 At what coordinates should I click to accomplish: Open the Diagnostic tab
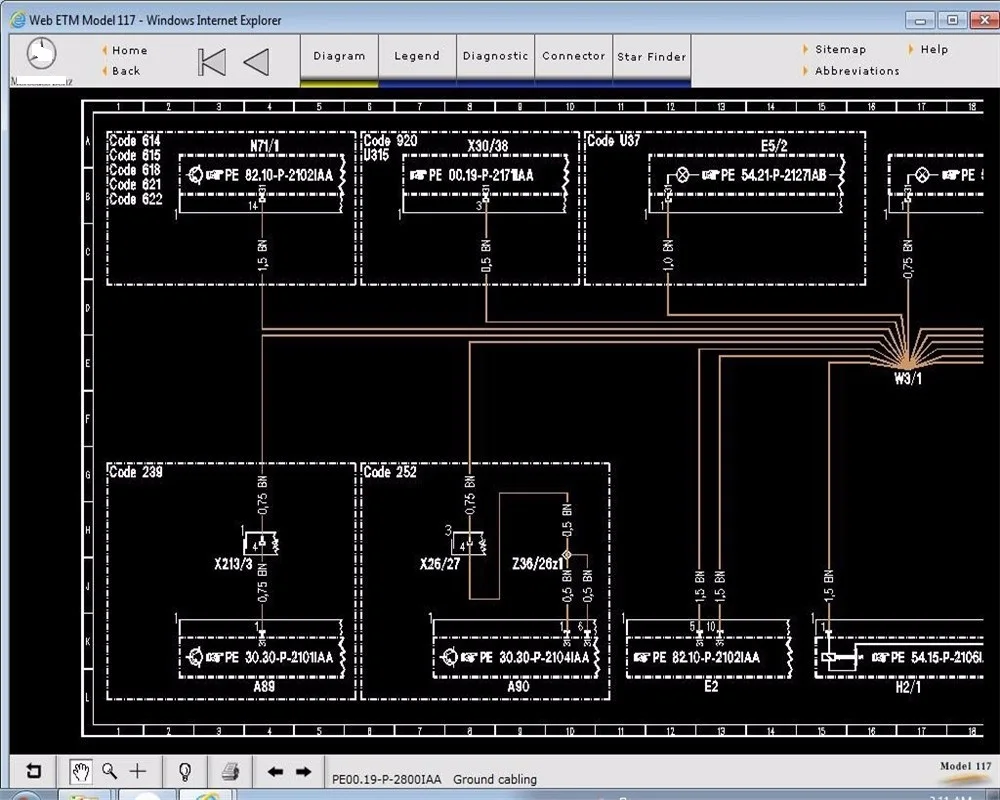496,56
